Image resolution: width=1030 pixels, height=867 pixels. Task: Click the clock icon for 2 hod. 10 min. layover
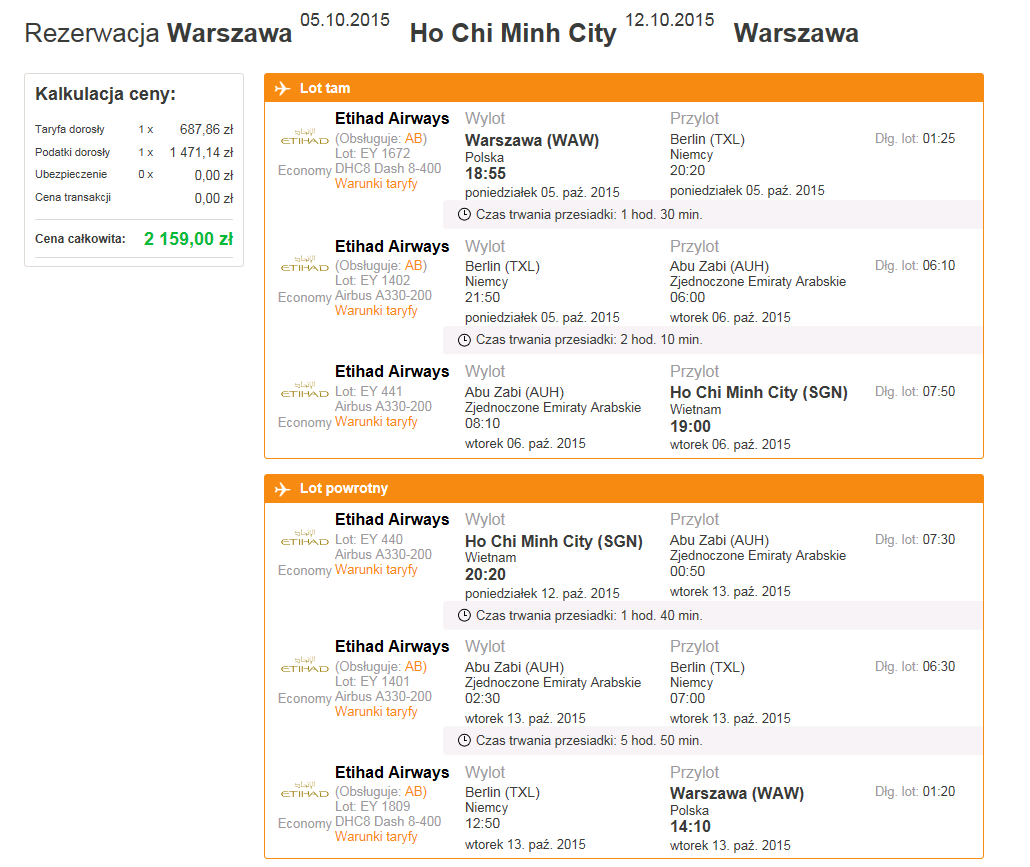pyautogui.click(x=464, y=340)
